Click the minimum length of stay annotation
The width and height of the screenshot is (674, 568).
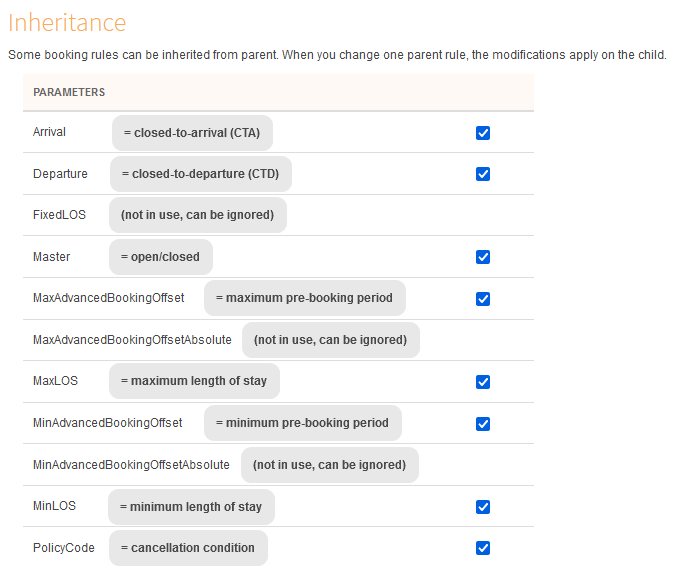point(191,507)
